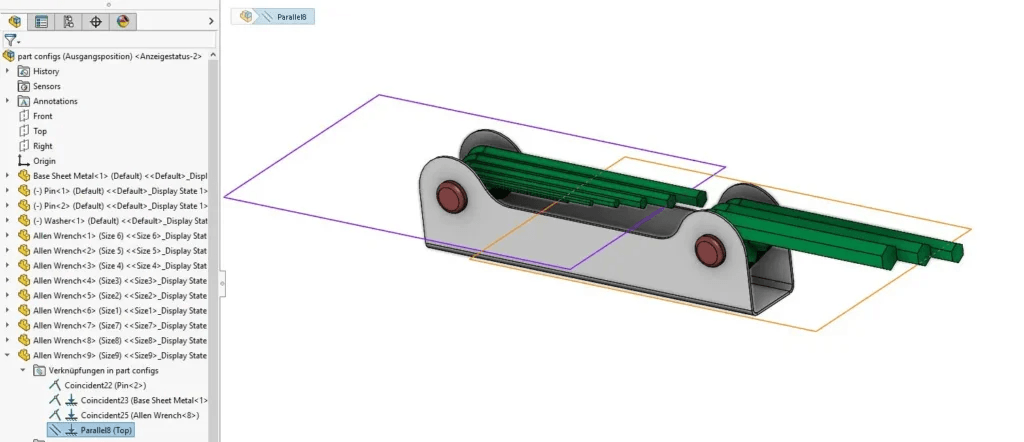
Task: Expand the panel tabs chevron arrow
Action: (209, 21)
